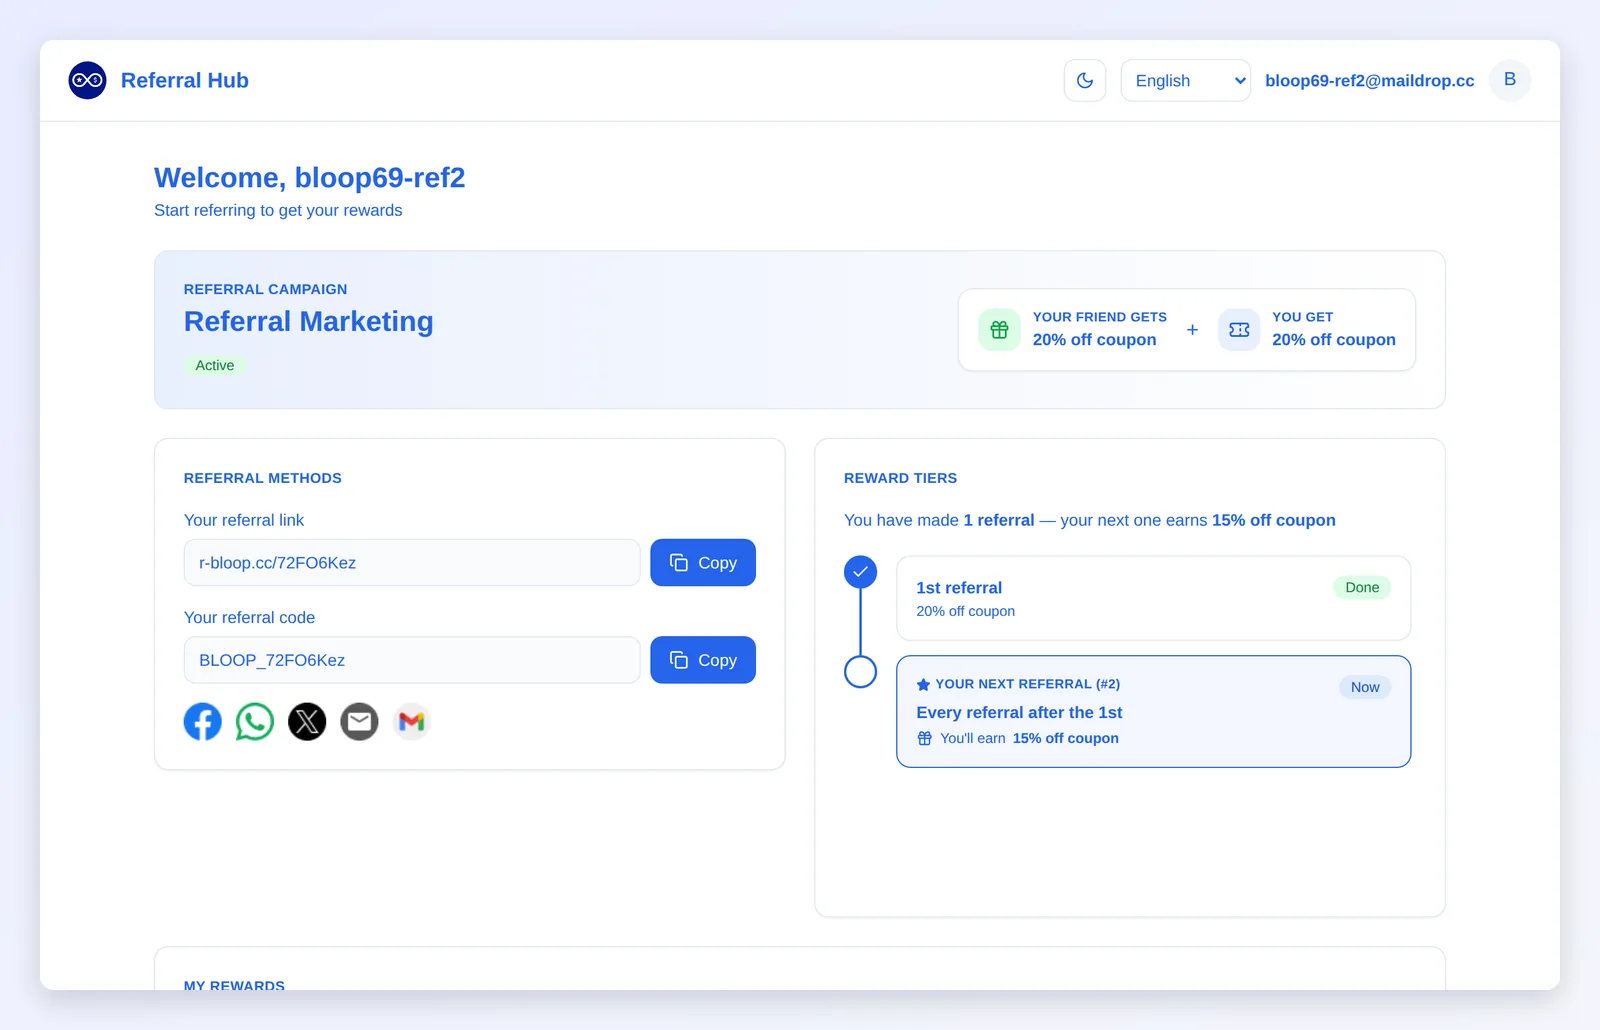Toggle dark mode with moon icon
The width and height of the screenshot is (1600, 1030).
click(1085, 80)
